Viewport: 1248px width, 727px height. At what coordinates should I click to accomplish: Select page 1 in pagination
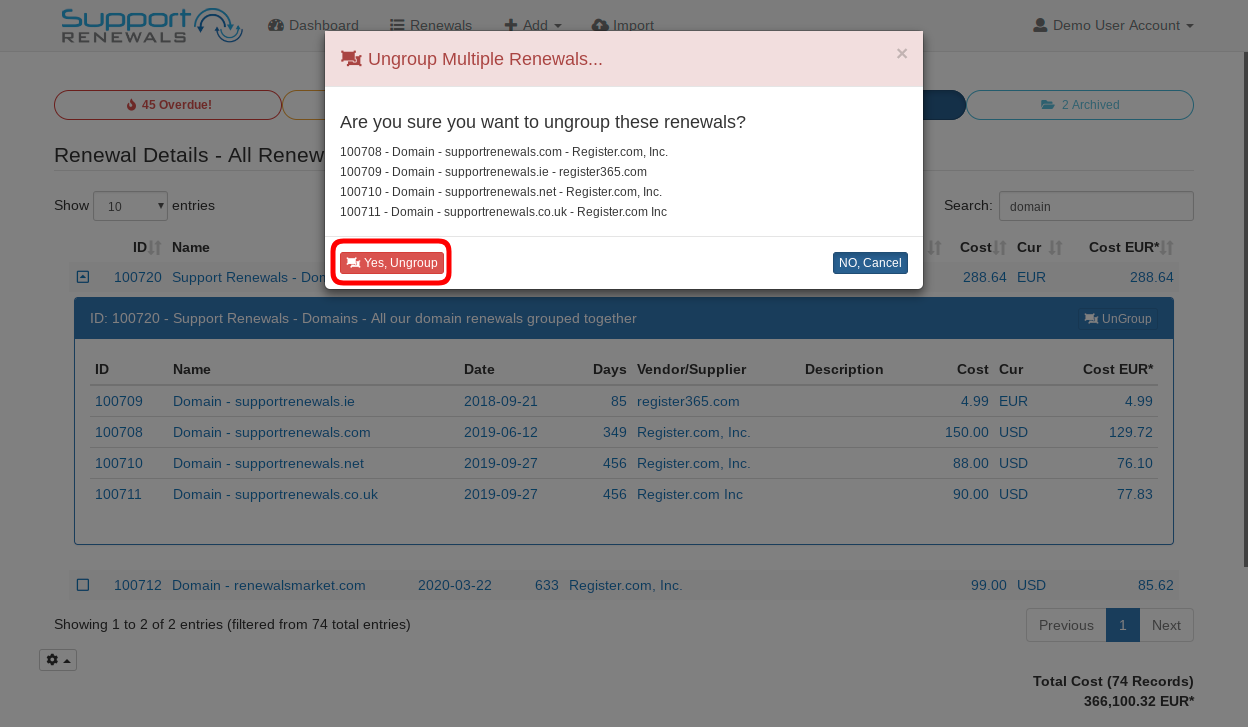coord(1123,625)
